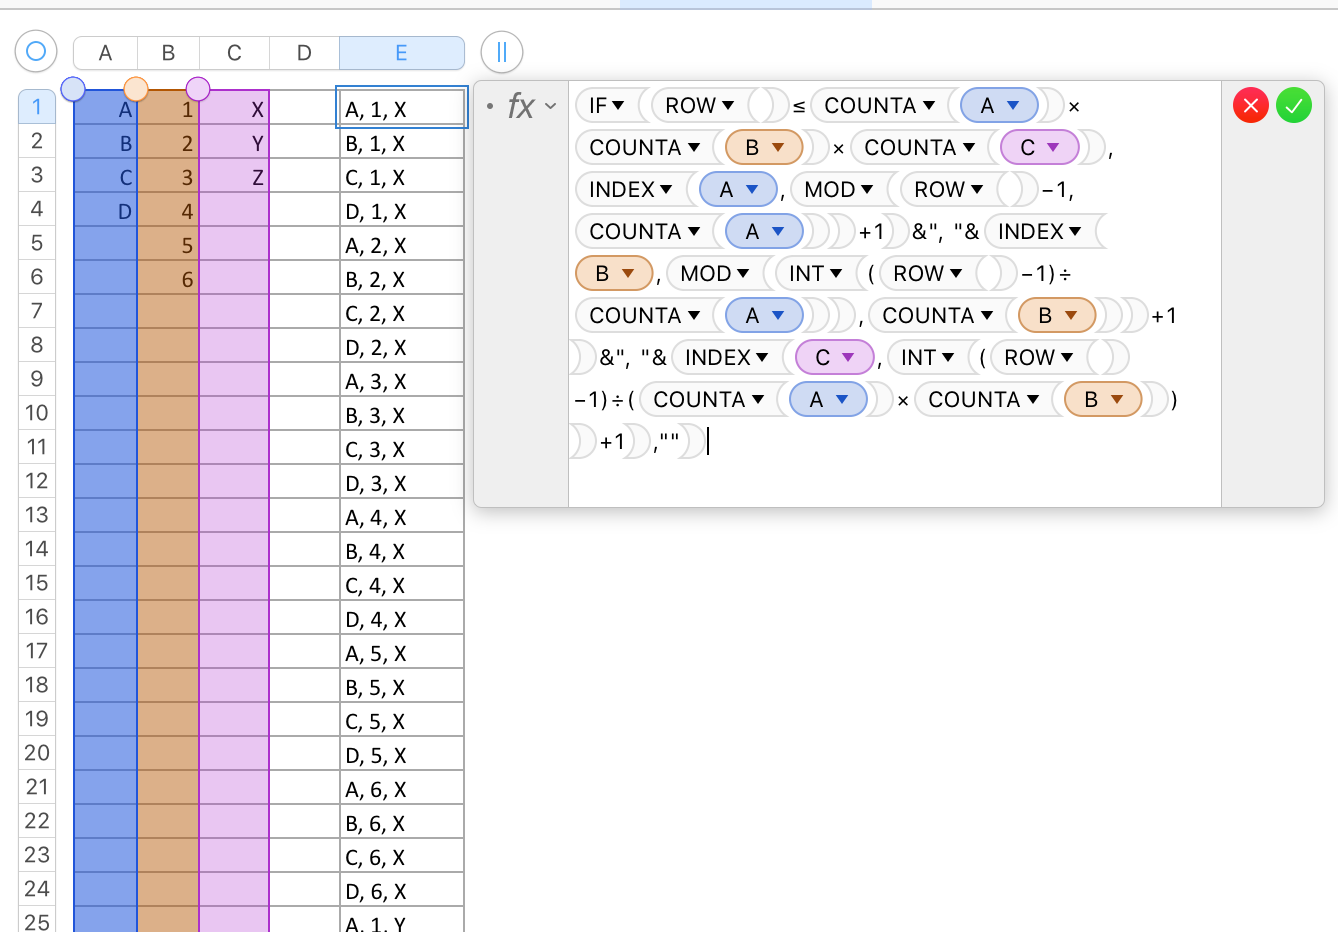Click the orange column B range handle

pyautogui.click(x=136, y=89)
